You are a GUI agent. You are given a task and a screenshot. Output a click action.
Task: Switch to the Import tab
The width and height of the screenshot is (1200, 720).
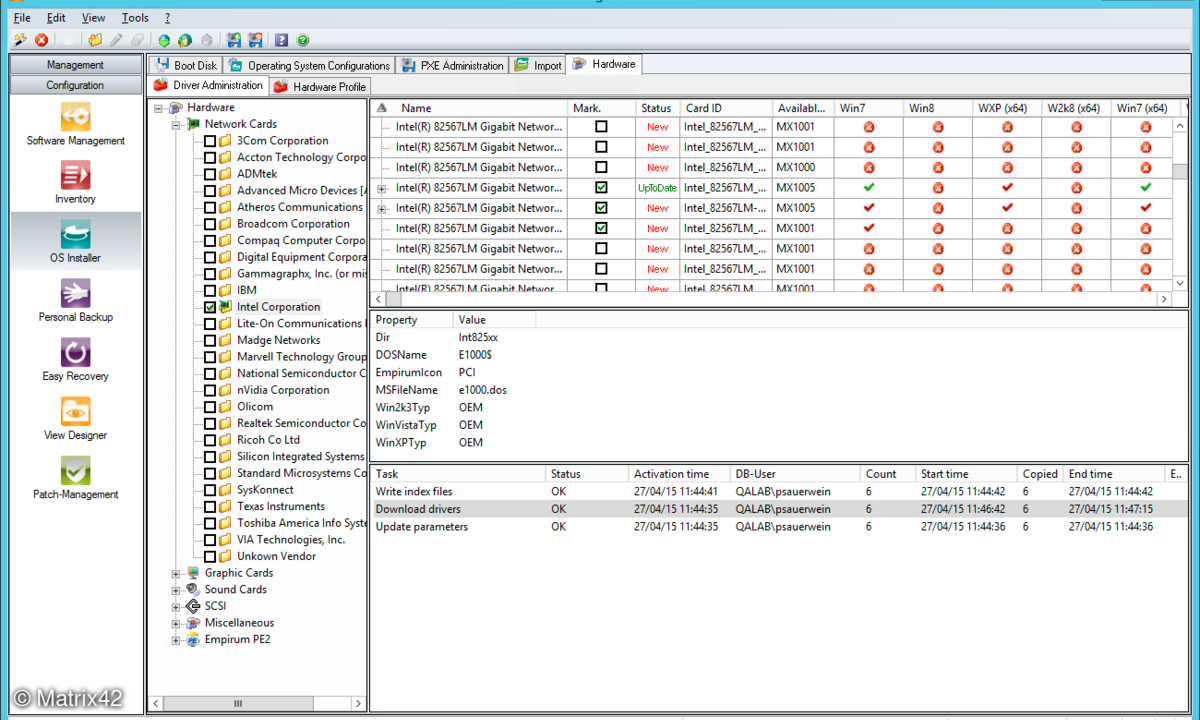point(538,65)
